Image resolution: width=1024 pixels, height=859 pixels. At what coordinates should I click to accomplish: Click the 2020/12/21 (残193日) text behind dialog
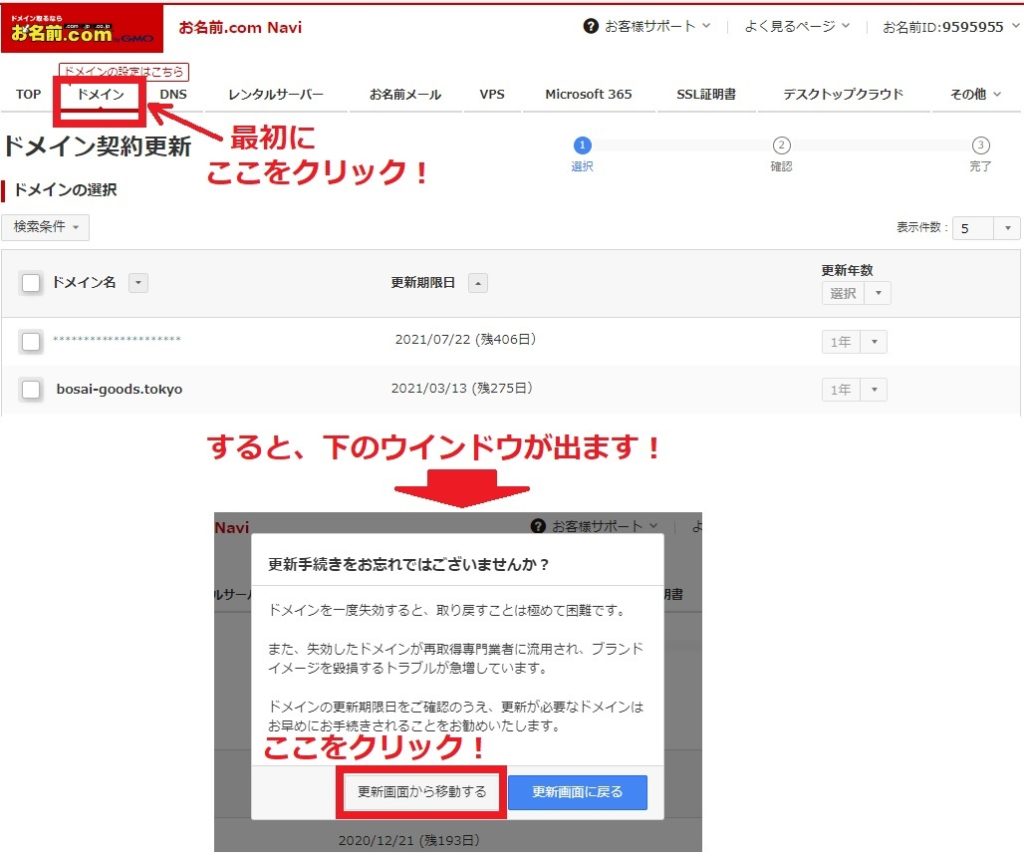tap(409, 840)
